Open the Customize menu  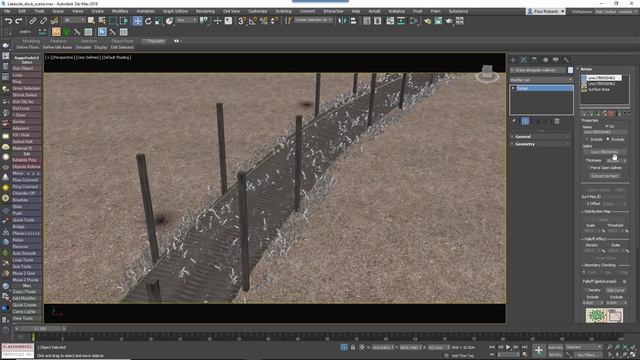(x=258, y=11)
